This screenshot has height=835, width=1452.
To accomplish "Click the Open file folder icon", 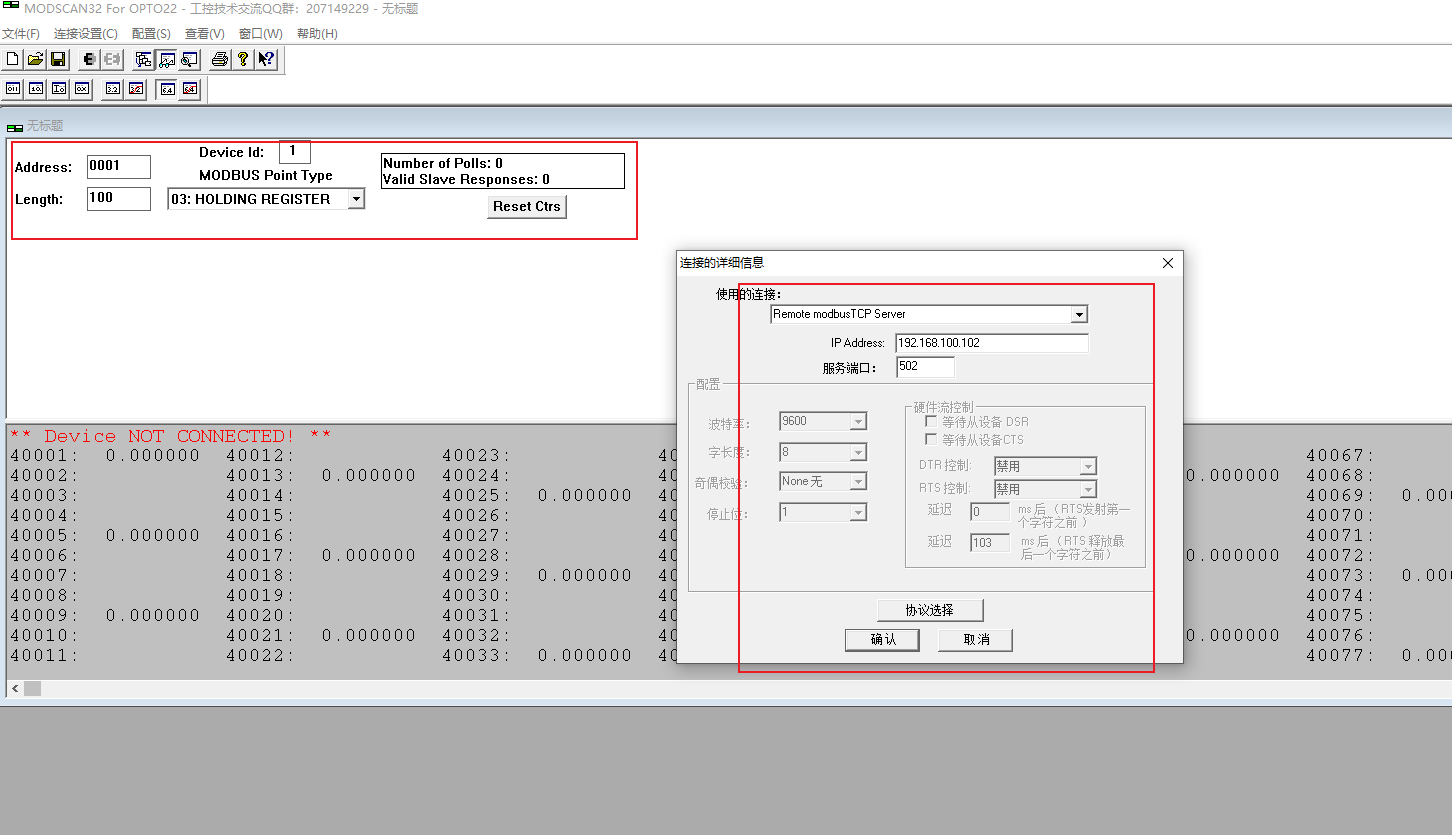I will tap(35, 60).
